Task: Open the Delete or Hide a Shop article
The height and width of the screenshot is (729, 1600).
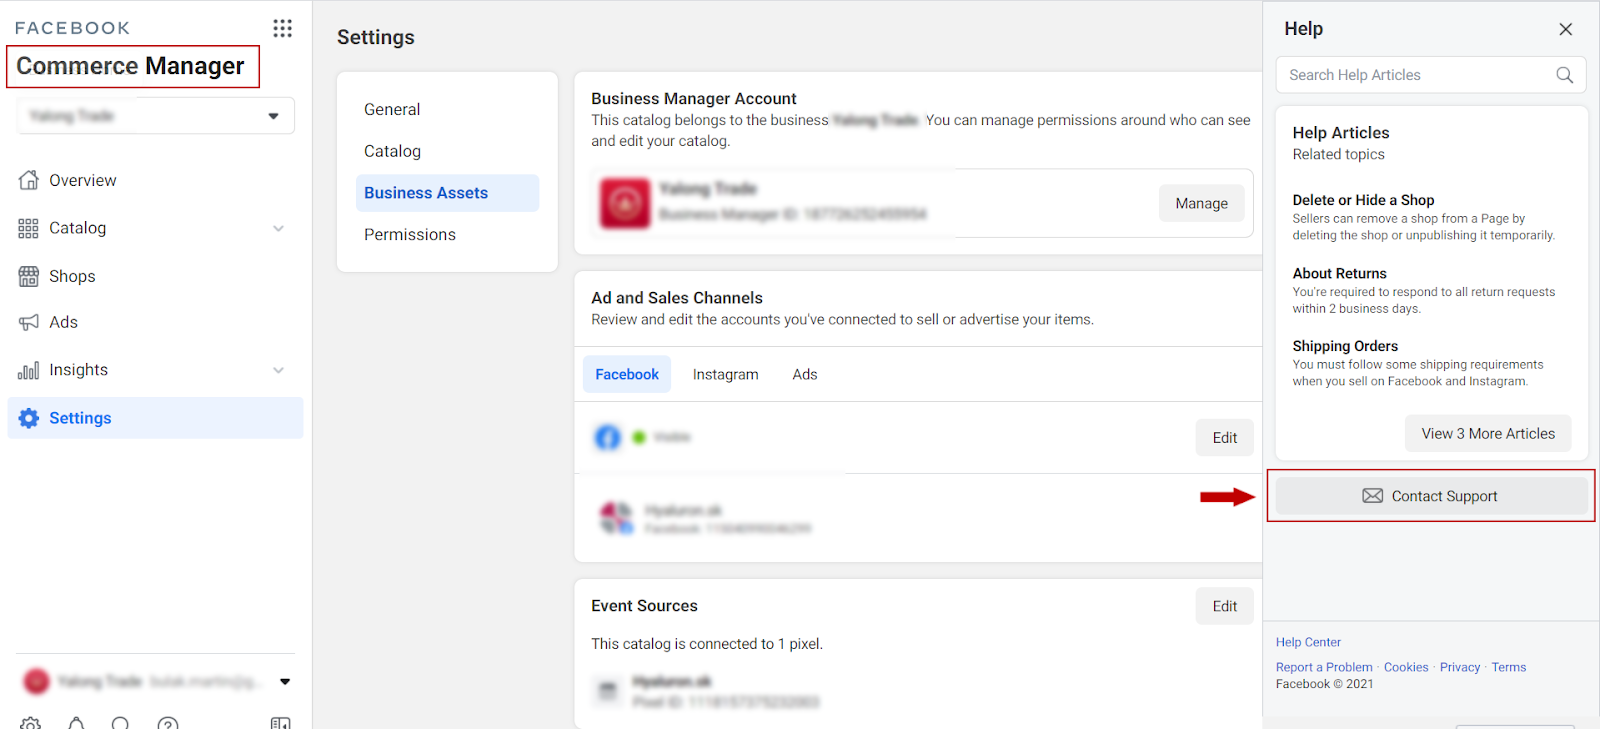Action: (1363, 200)
